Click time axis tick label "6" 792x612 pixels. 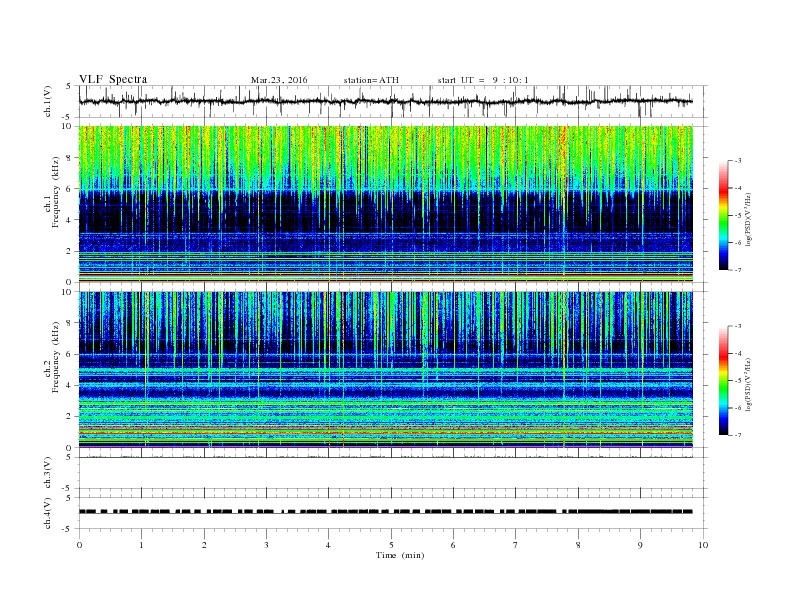[x=453, y=545]
